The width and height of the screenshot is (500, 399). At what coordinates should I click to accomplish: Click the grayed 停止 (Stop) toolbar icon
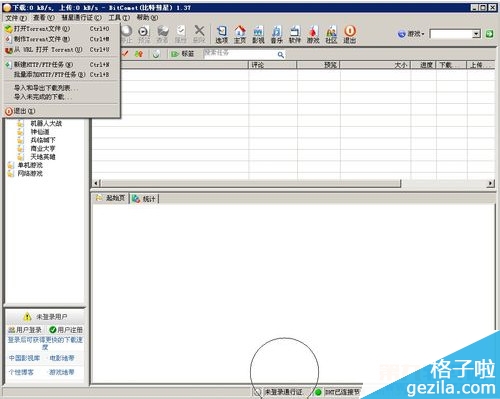point(127,35)
